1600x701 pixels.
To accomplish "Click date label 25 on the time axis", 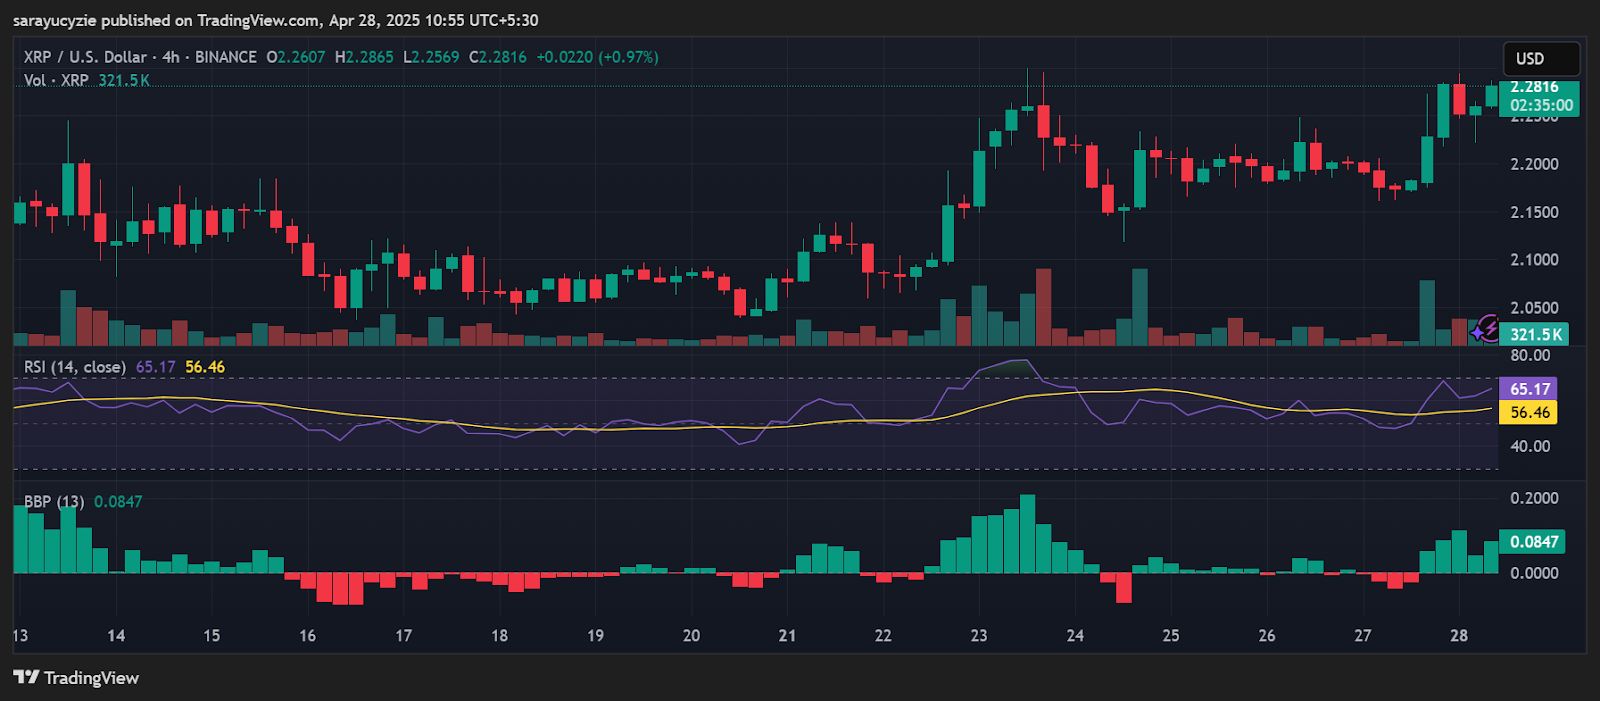I will tap(1171, 635).
